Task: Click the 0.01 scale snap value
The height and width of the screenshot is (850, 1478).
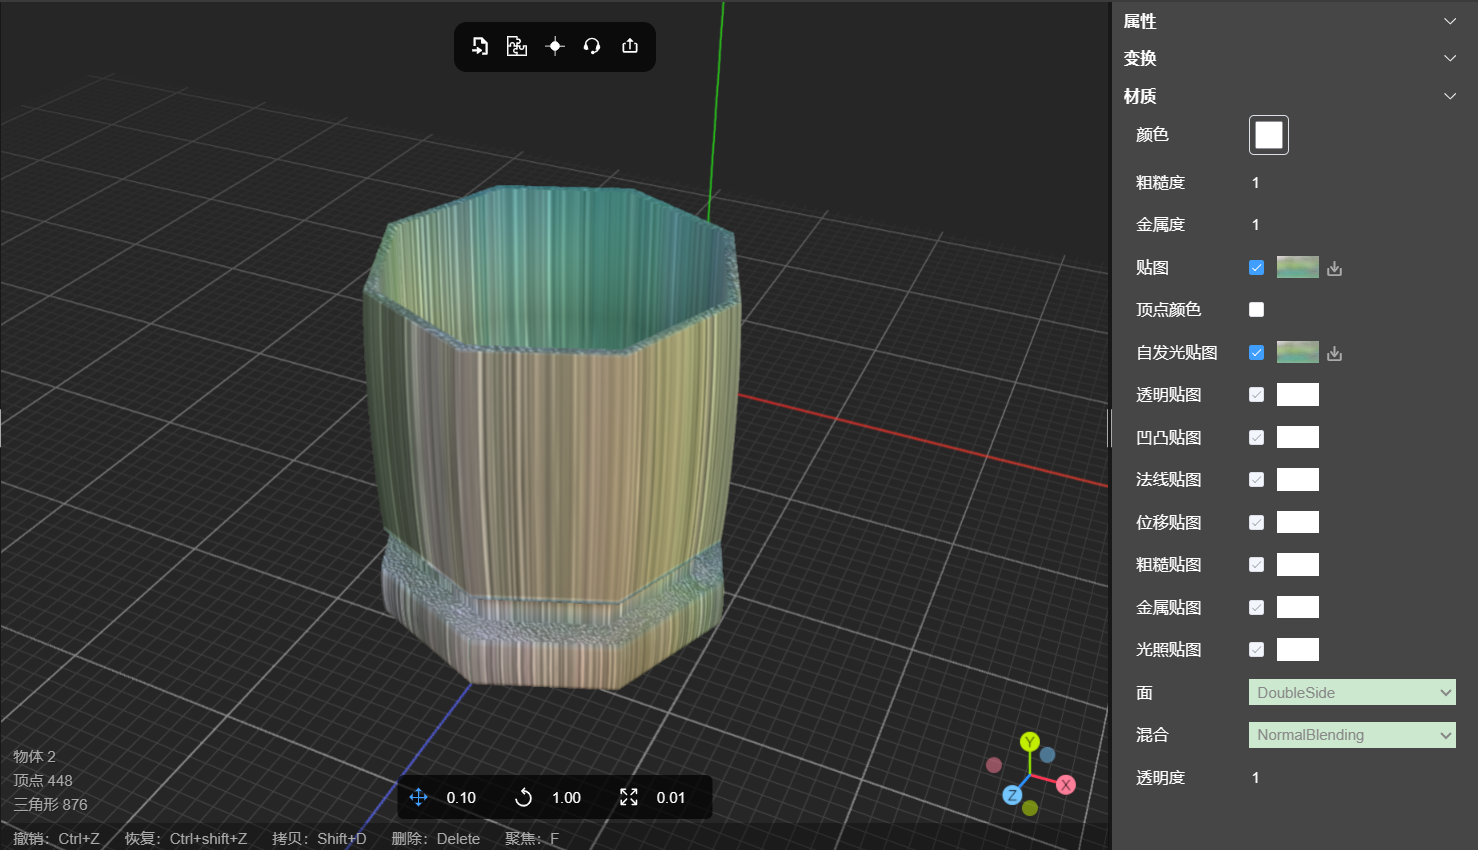Action: (x=671, y=798)
